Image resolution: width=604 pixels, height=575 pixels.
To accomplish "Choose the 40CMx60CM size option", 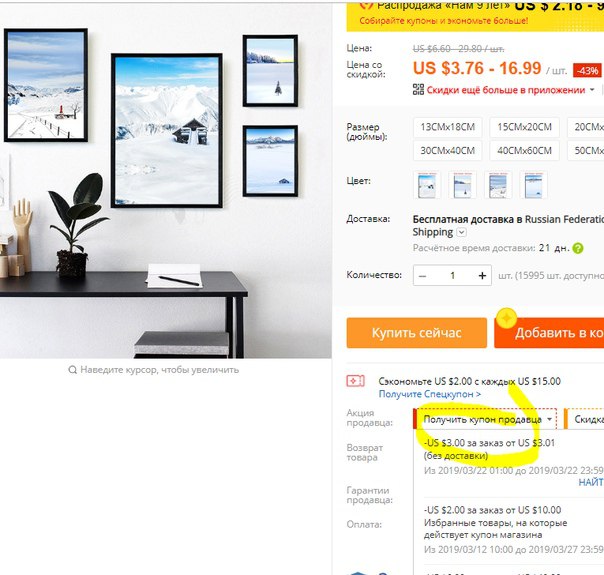I will (524, 151).
